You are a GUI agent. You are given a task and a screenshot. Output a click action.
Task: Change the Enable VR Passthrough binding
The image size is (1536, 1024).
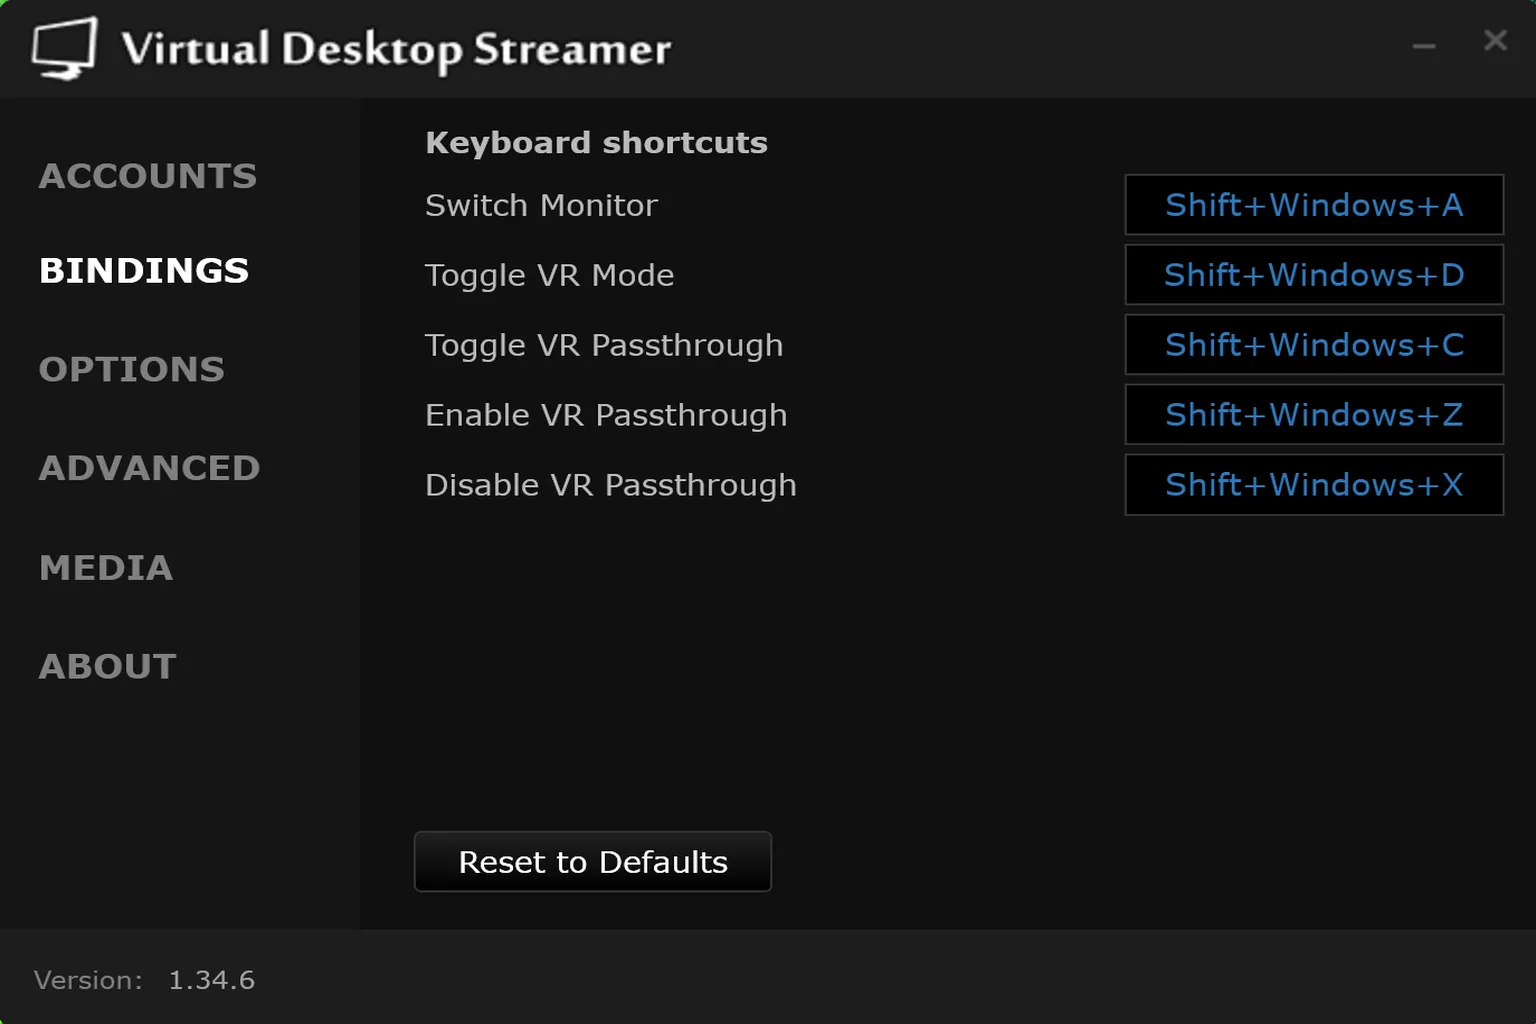[x=1313, y=415]
